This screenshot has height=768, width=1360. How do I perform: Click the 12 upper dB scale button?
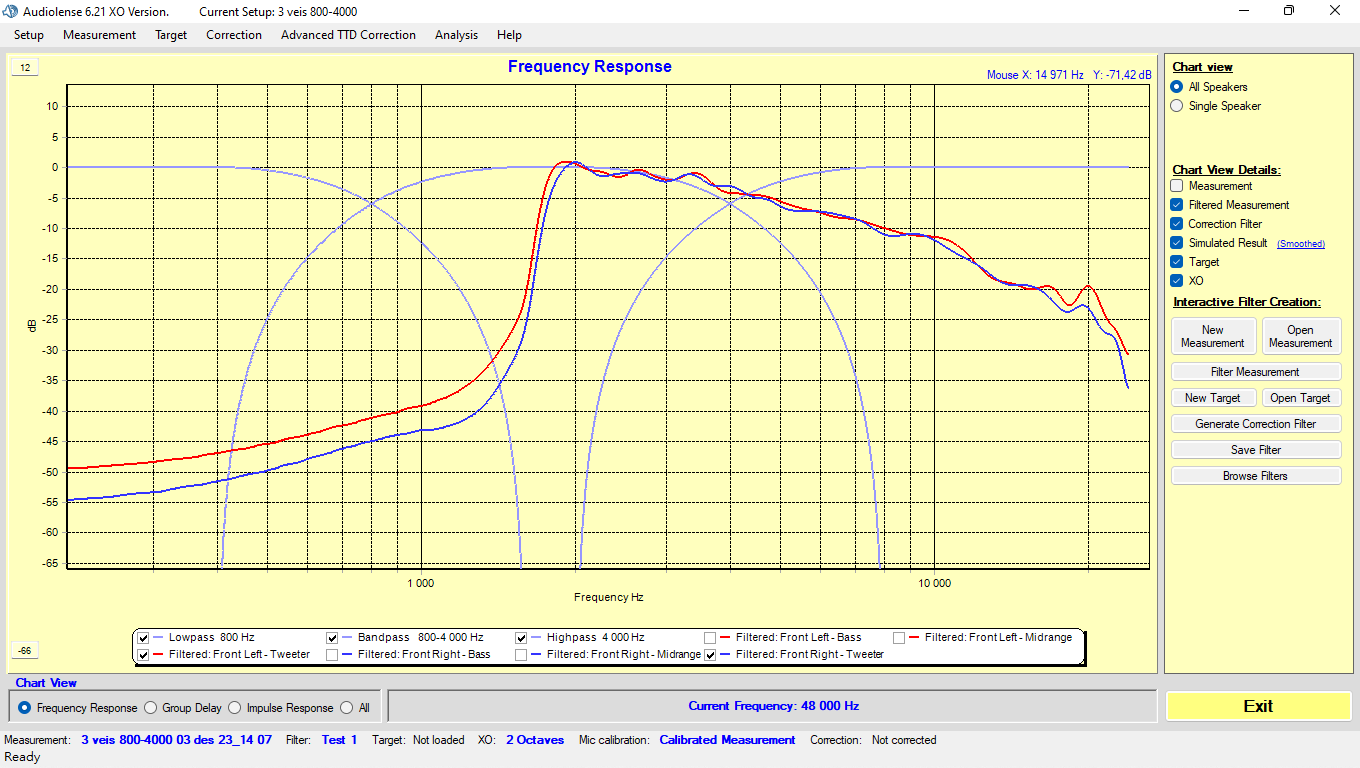[x=25, y=68]
